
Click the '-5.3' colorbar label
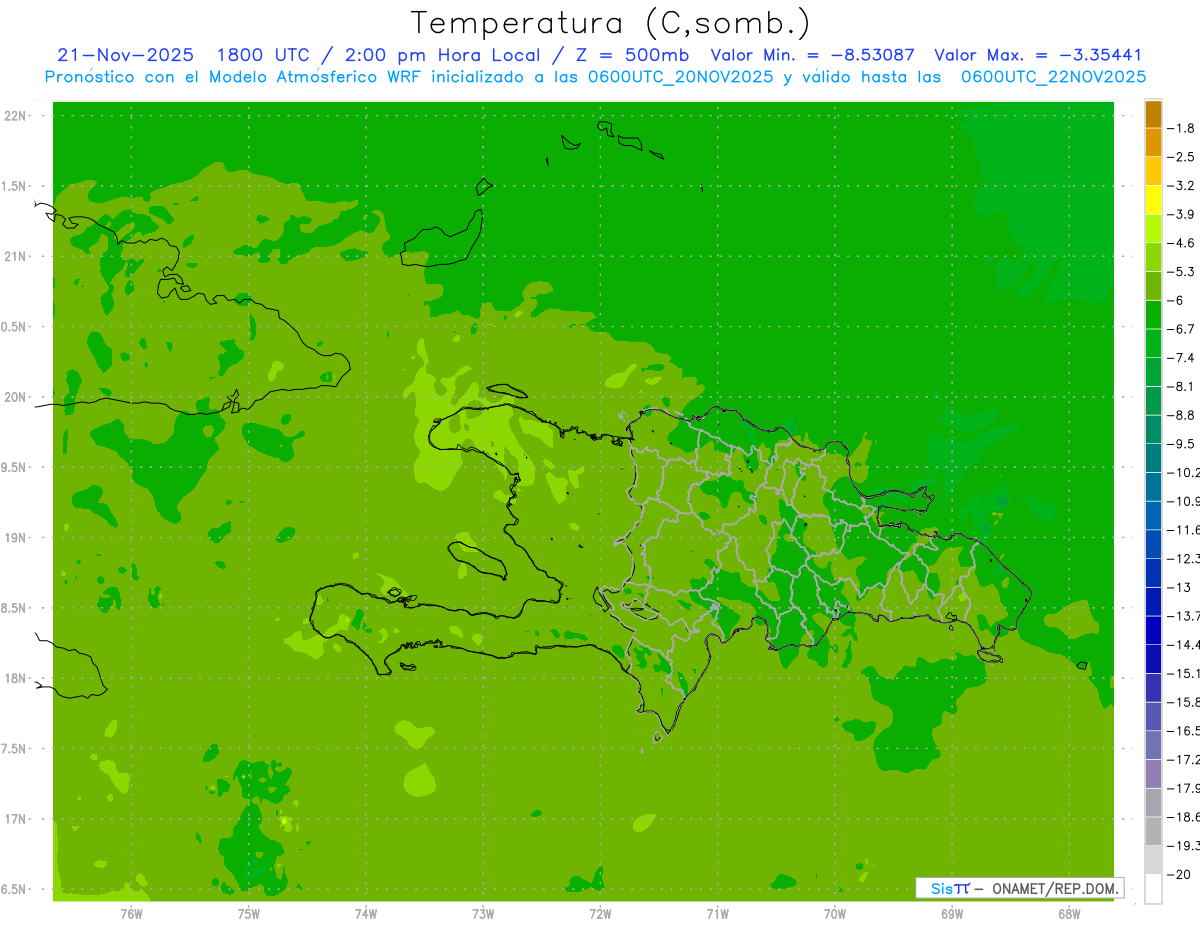(x=1182, y=272)
